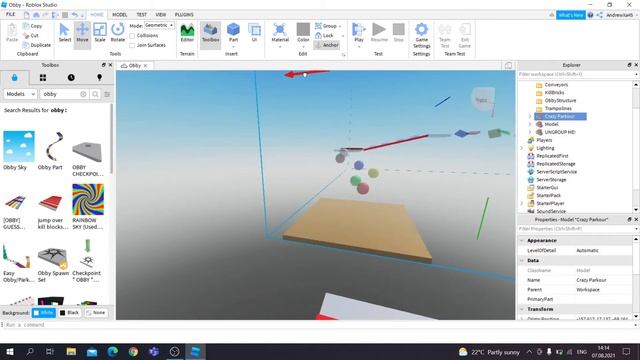640x360 pixels.
Task: Open the Mode Geometric dropdown
Action: click(x=159, y=25)
